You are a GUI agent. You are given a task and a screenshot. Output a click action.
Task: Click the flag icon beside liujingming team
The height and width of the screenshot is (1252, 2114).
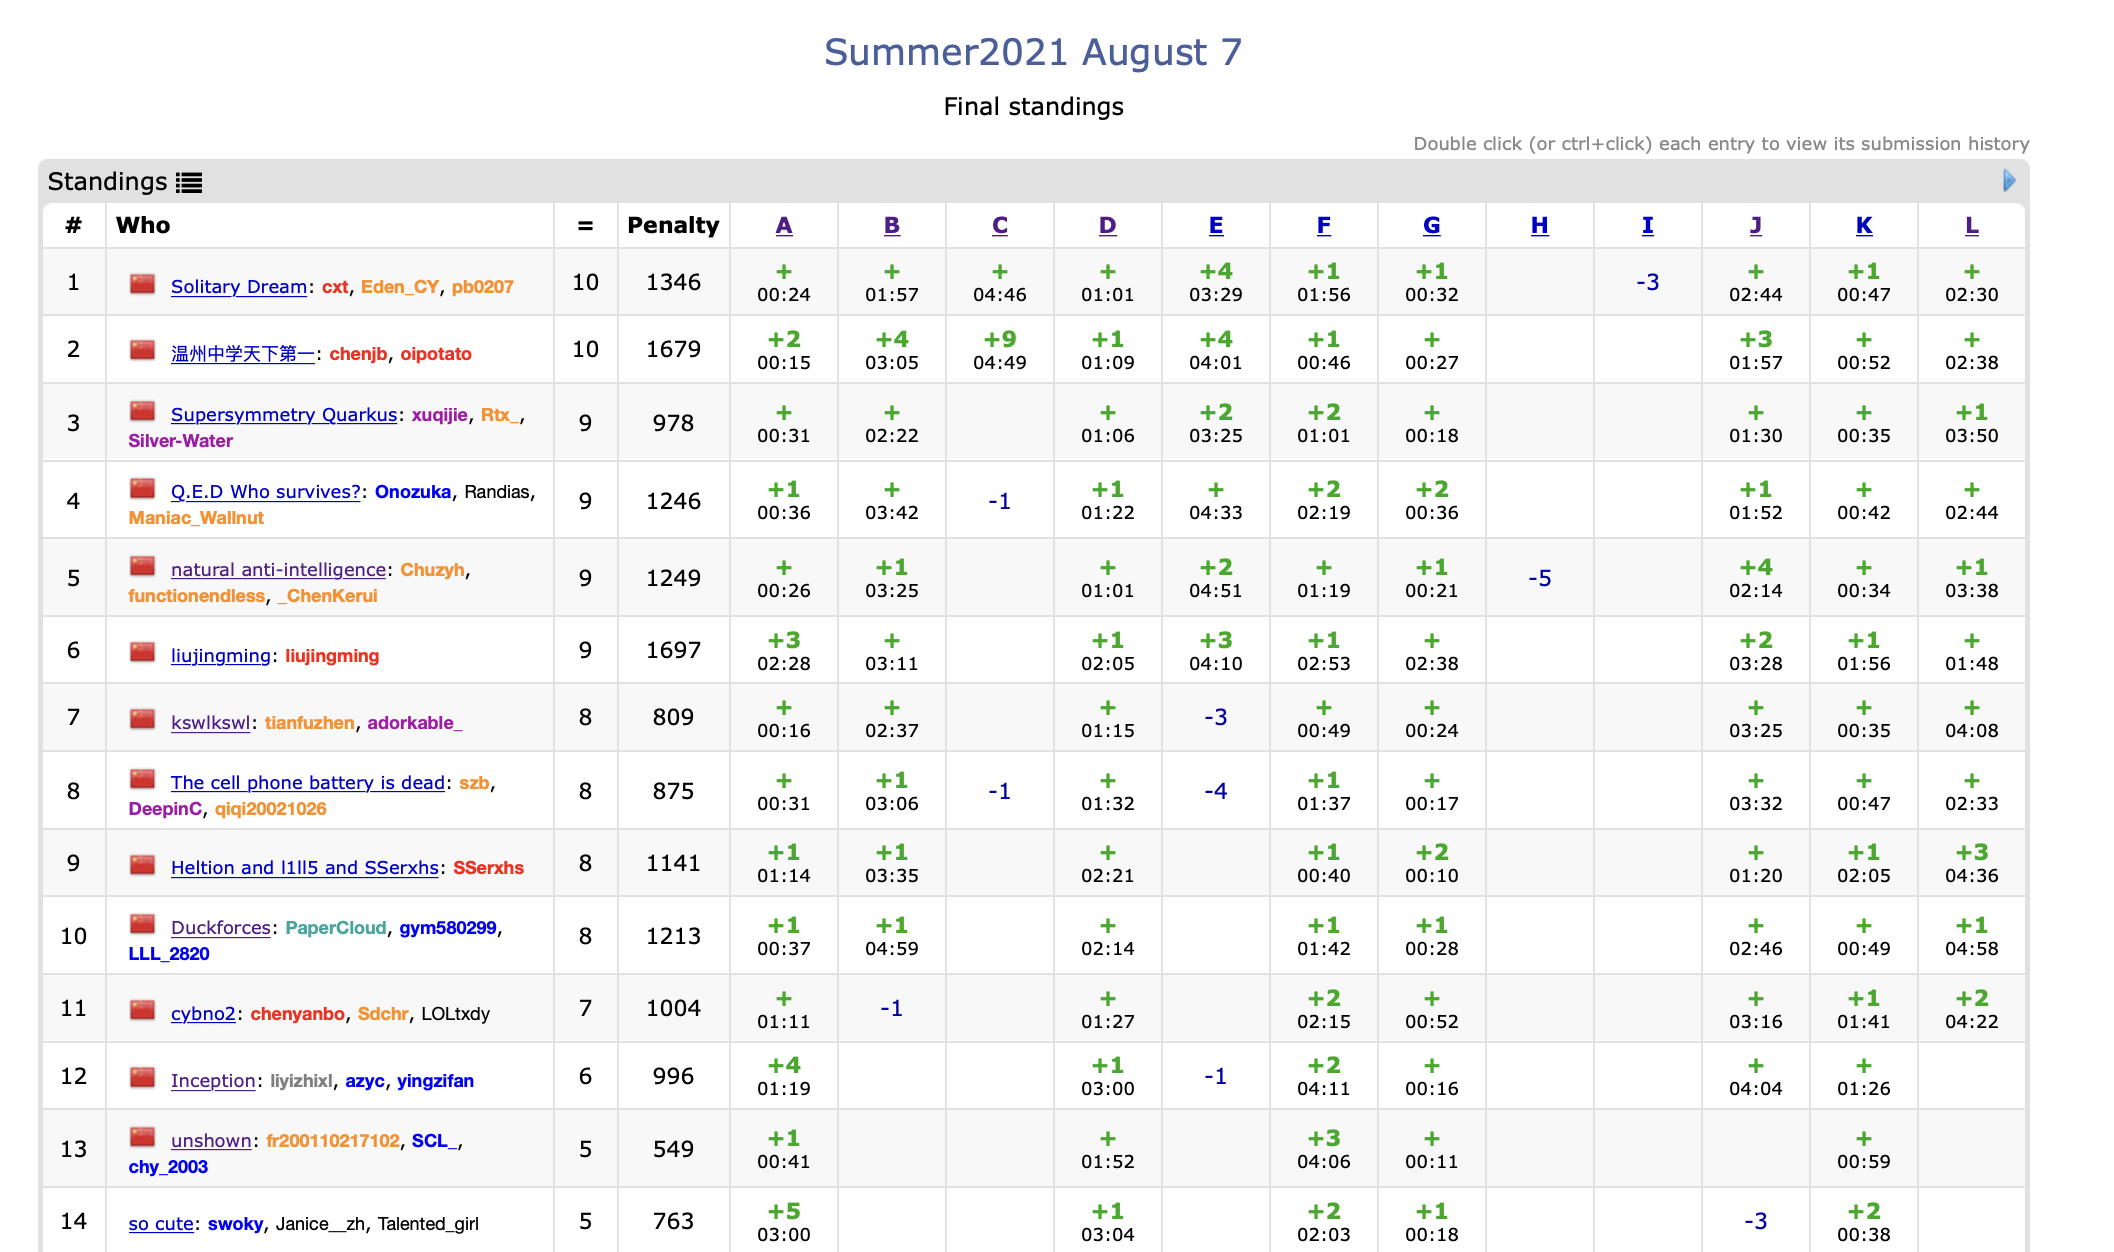click(x=143, y=653)
